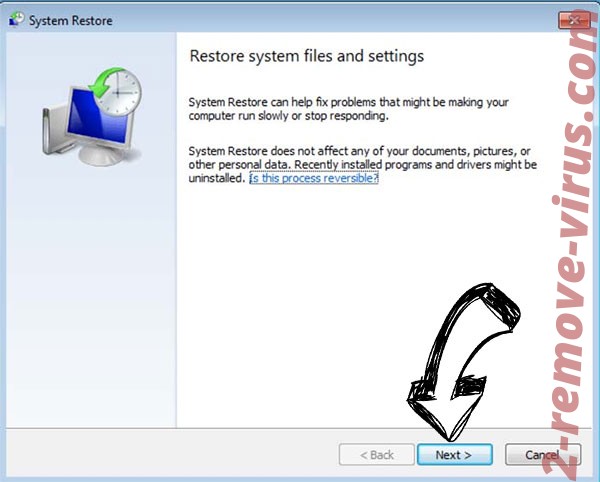Click the Cancel button
The height and width of the screenshot is (482, 600).
[x=543, y=454]
